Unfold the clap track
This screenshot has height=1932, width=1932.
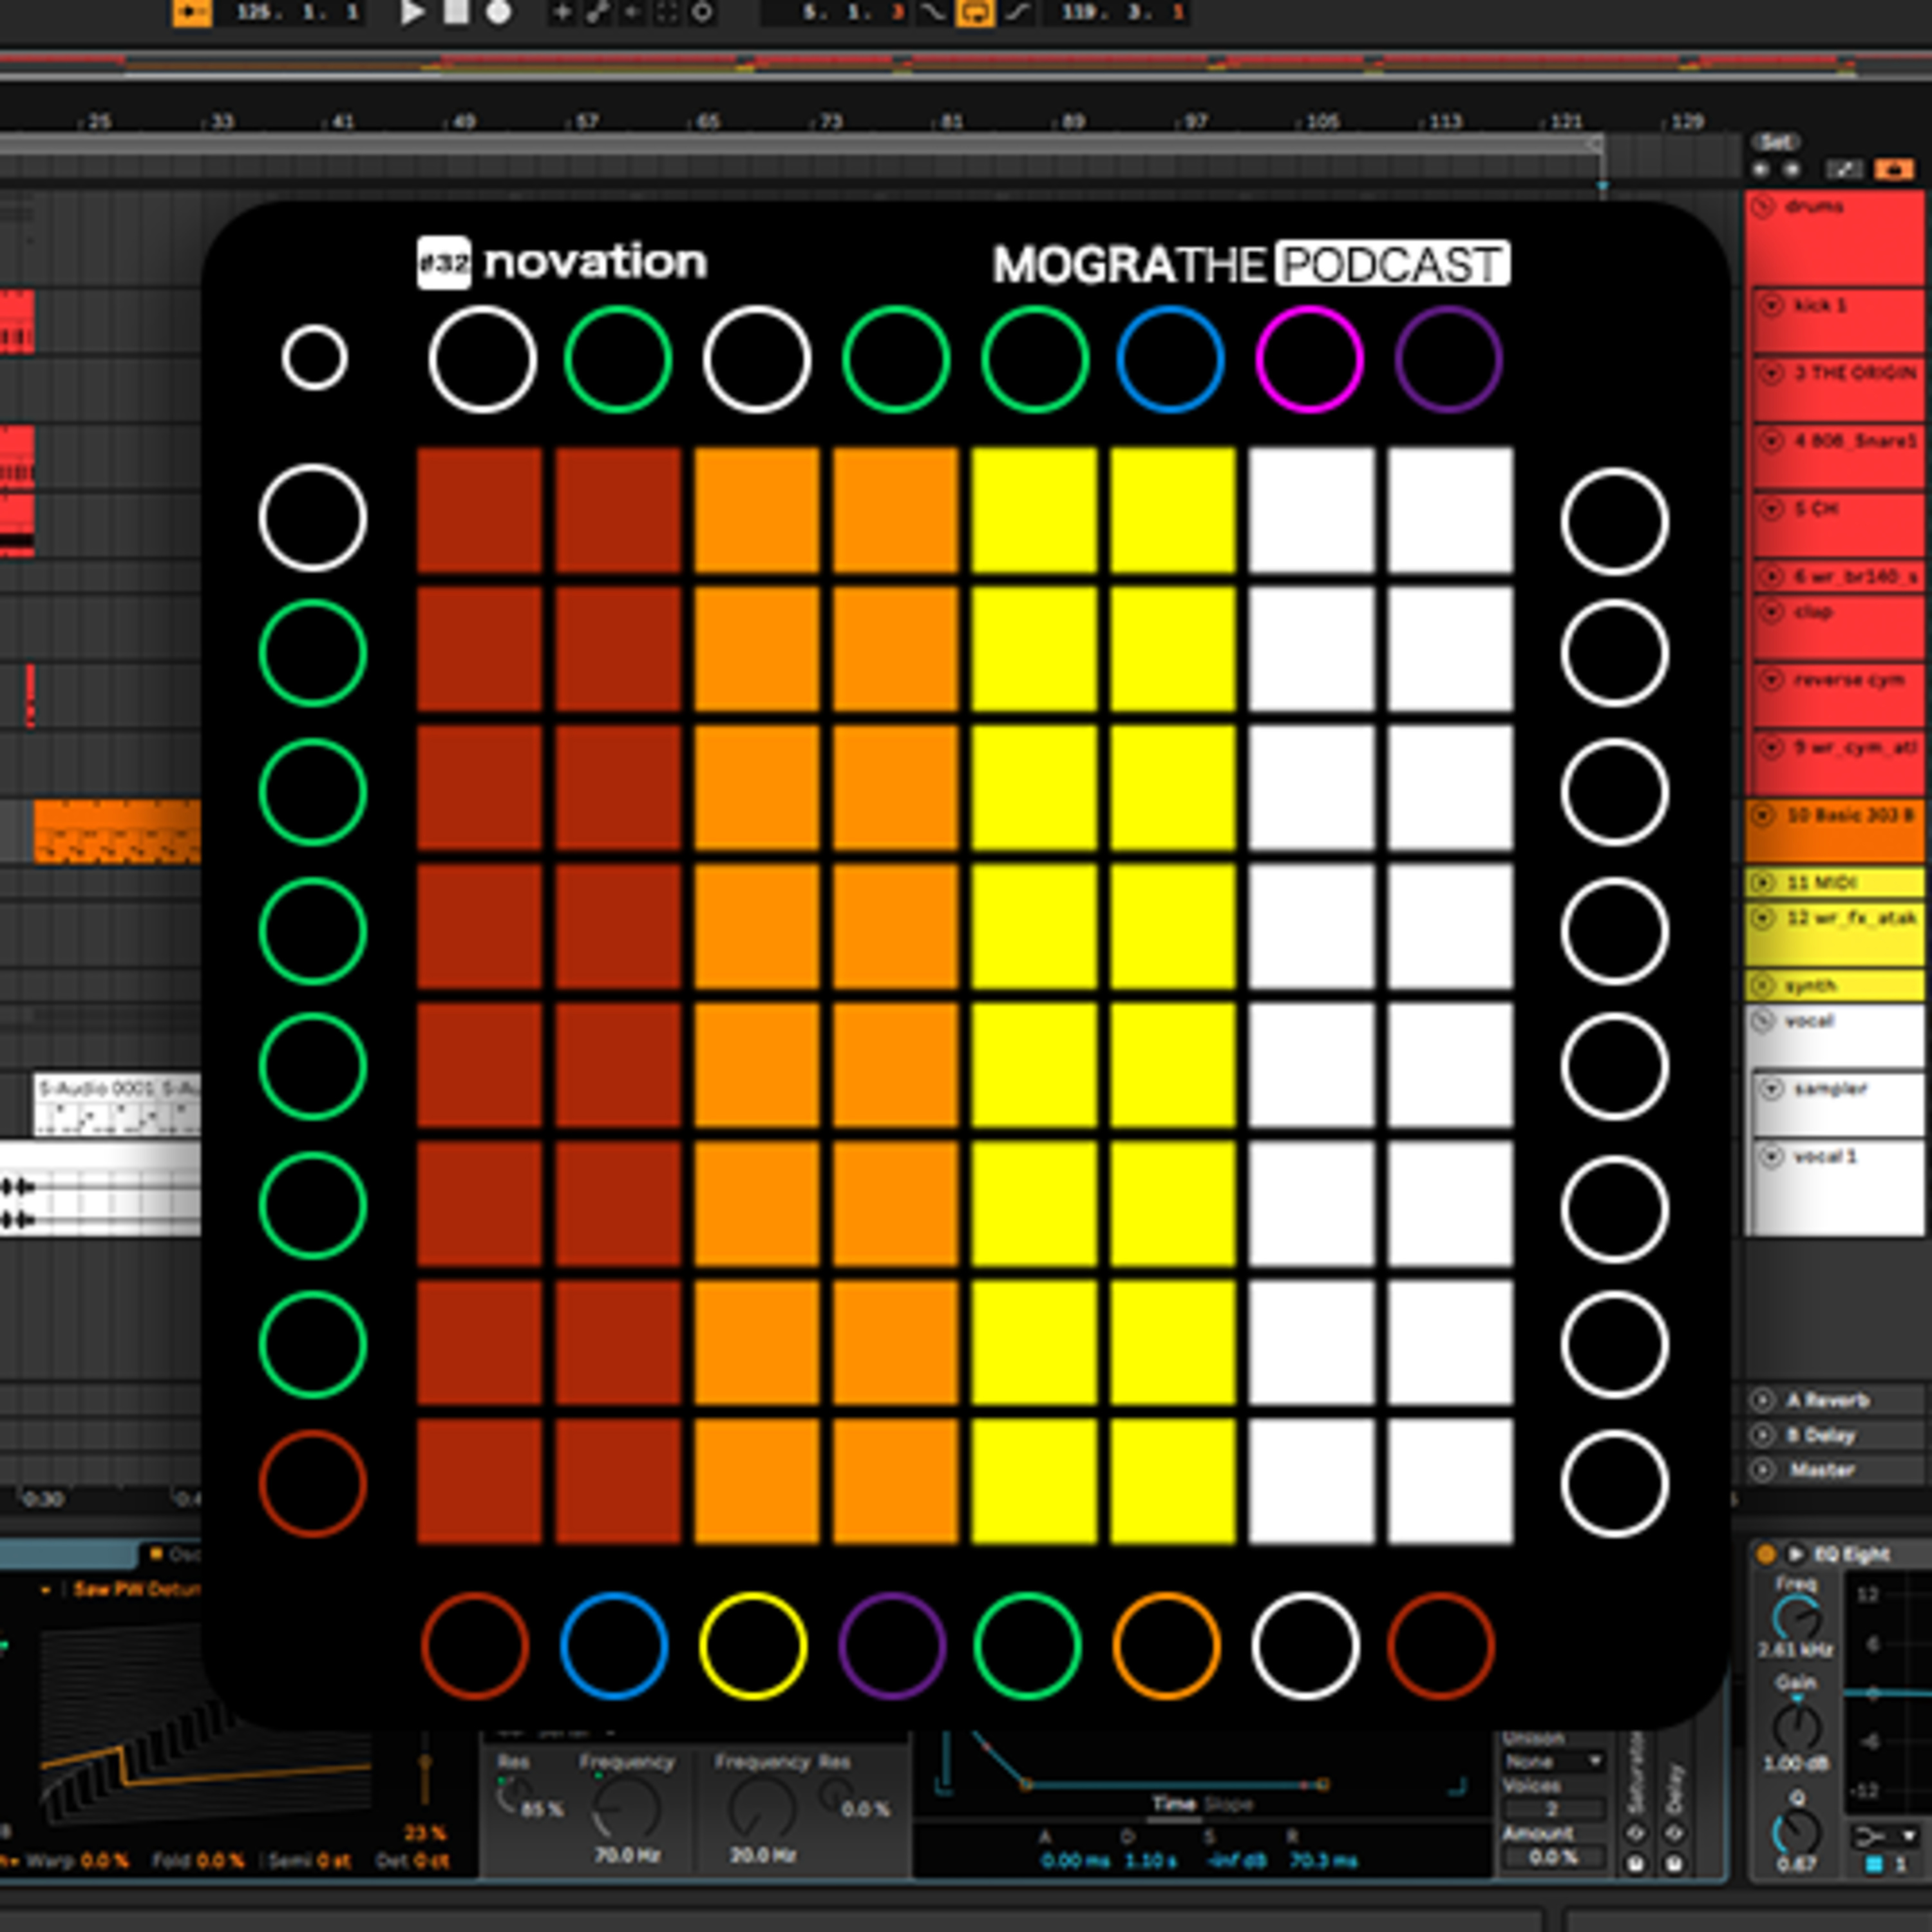pyautogui.click(x=1772, y=611)
